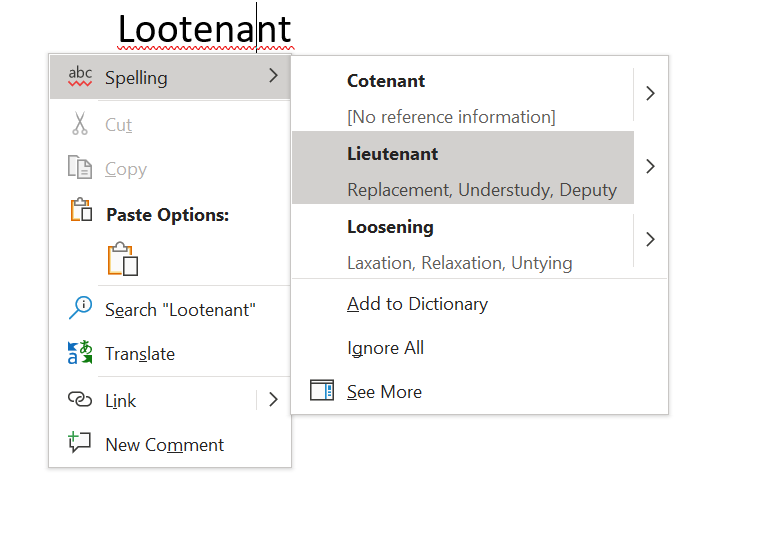The height and width of the screenshot is (544, 781).
Task: Click the Copy pages icon
Action: click(80, 167)
